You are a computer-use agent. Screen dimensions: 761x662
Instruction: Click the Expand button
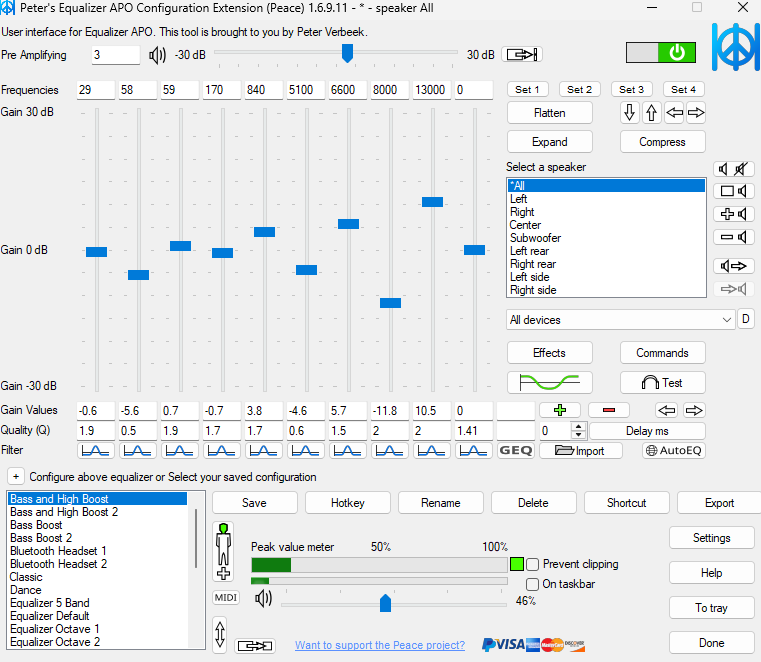[549, 142]
